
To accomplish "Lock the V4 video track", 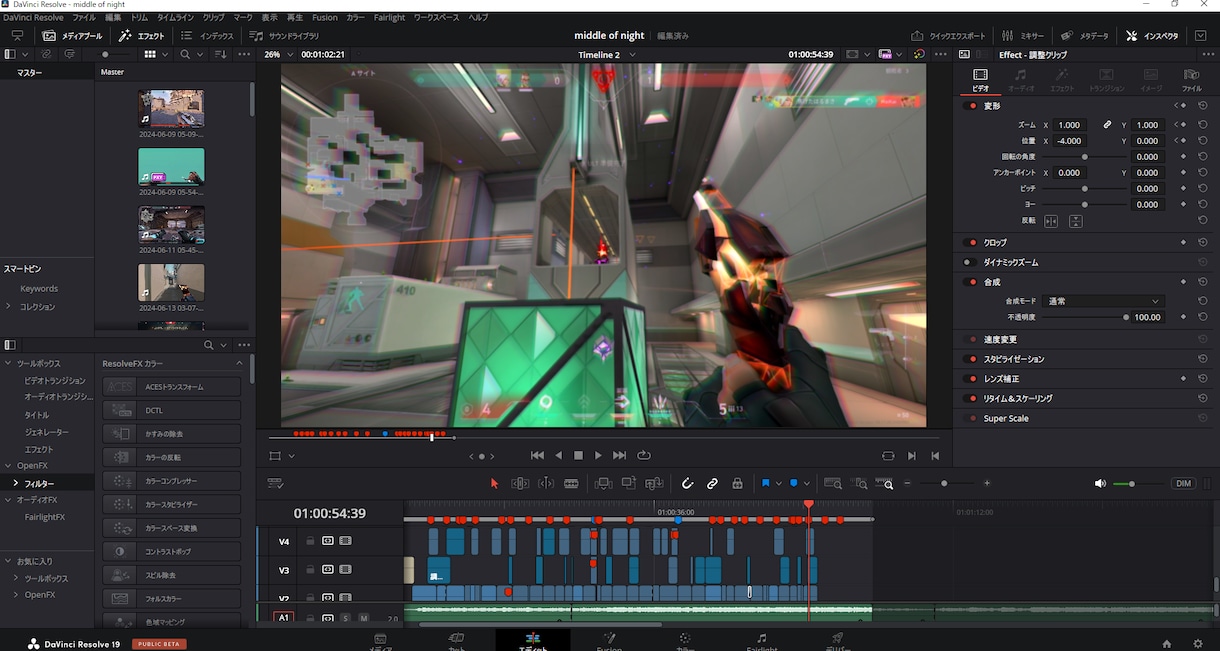I will 310,541.
